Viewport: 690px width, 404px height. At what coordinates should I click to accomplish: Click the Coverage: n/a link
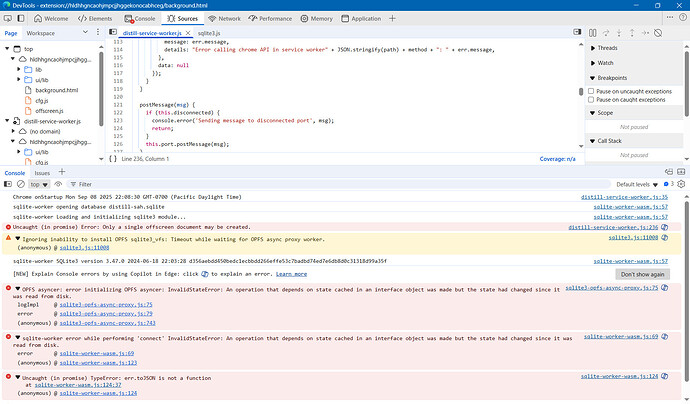(558, 159)
